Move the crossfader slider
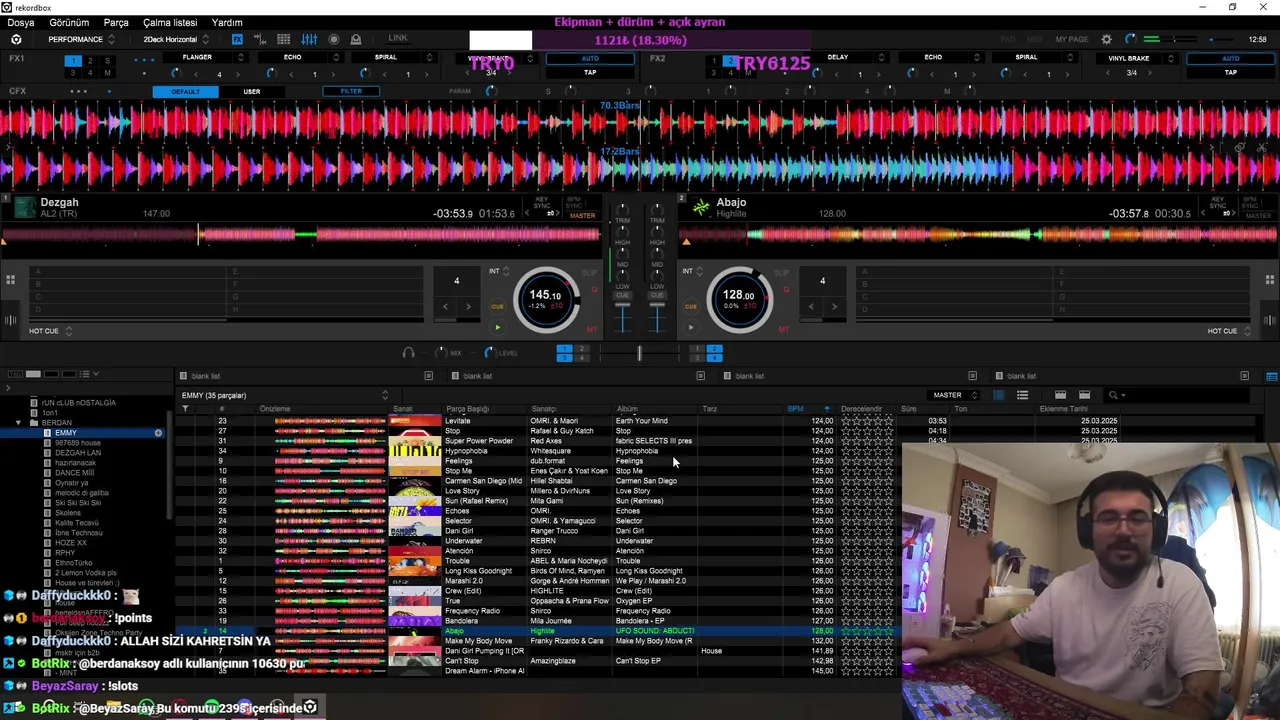 point(639,353)
